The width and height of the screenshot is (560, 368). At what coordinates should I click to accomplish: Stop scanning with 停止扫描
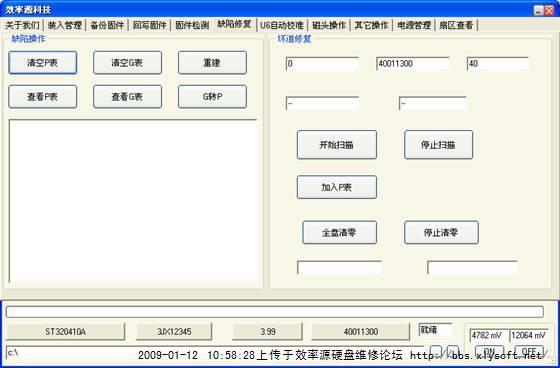tap(439, 145)
